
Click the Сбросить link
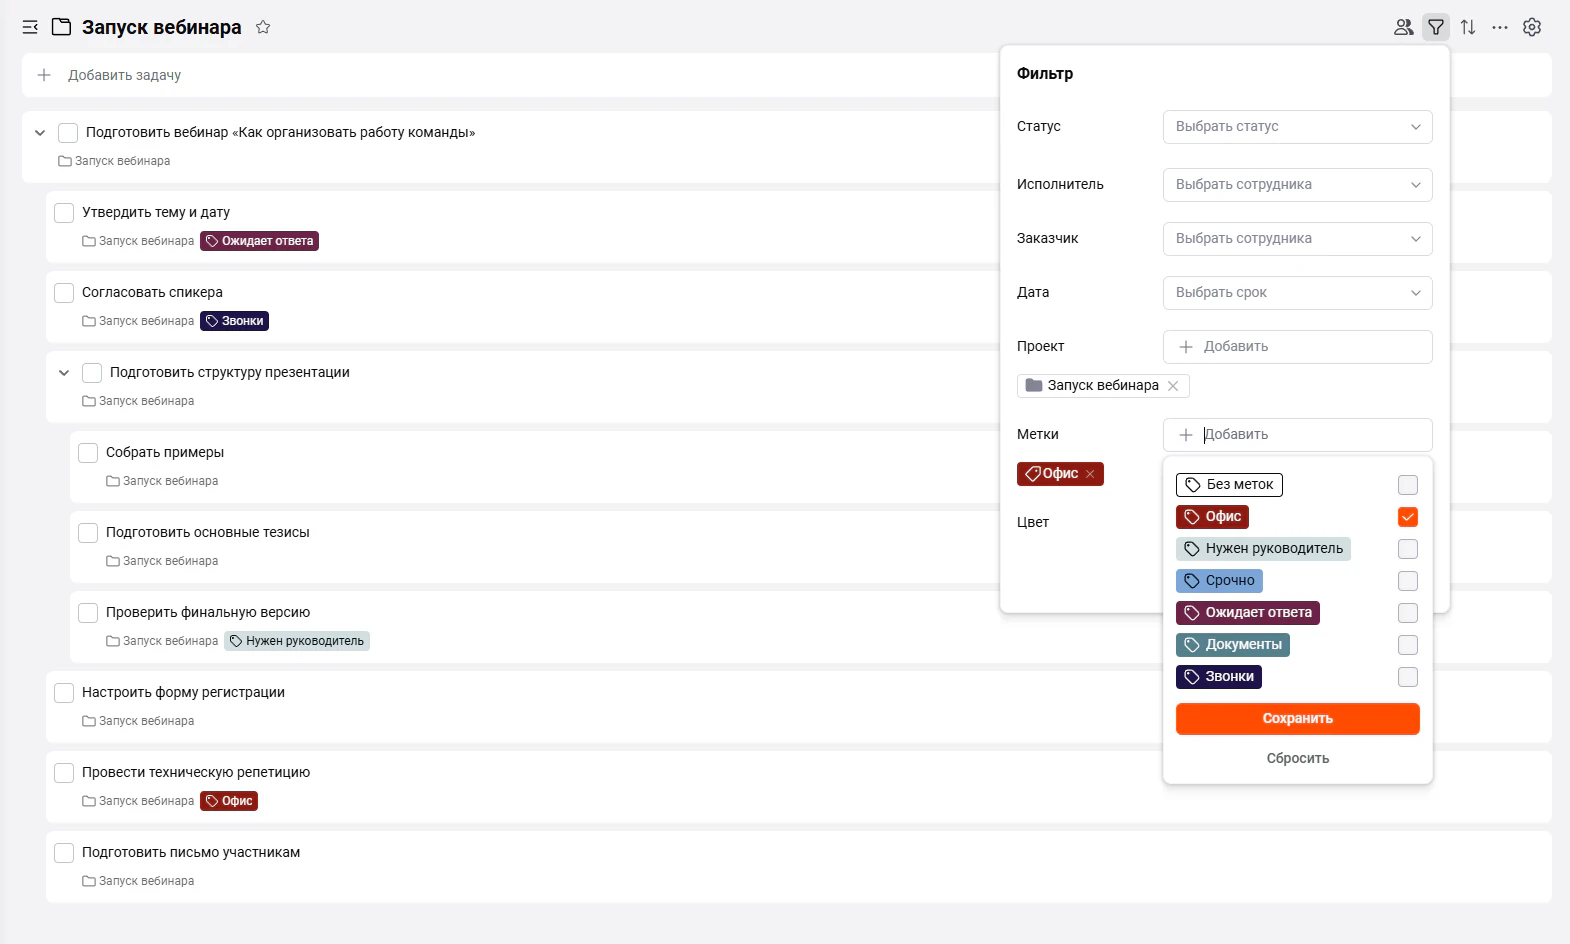pos(1297,758)
